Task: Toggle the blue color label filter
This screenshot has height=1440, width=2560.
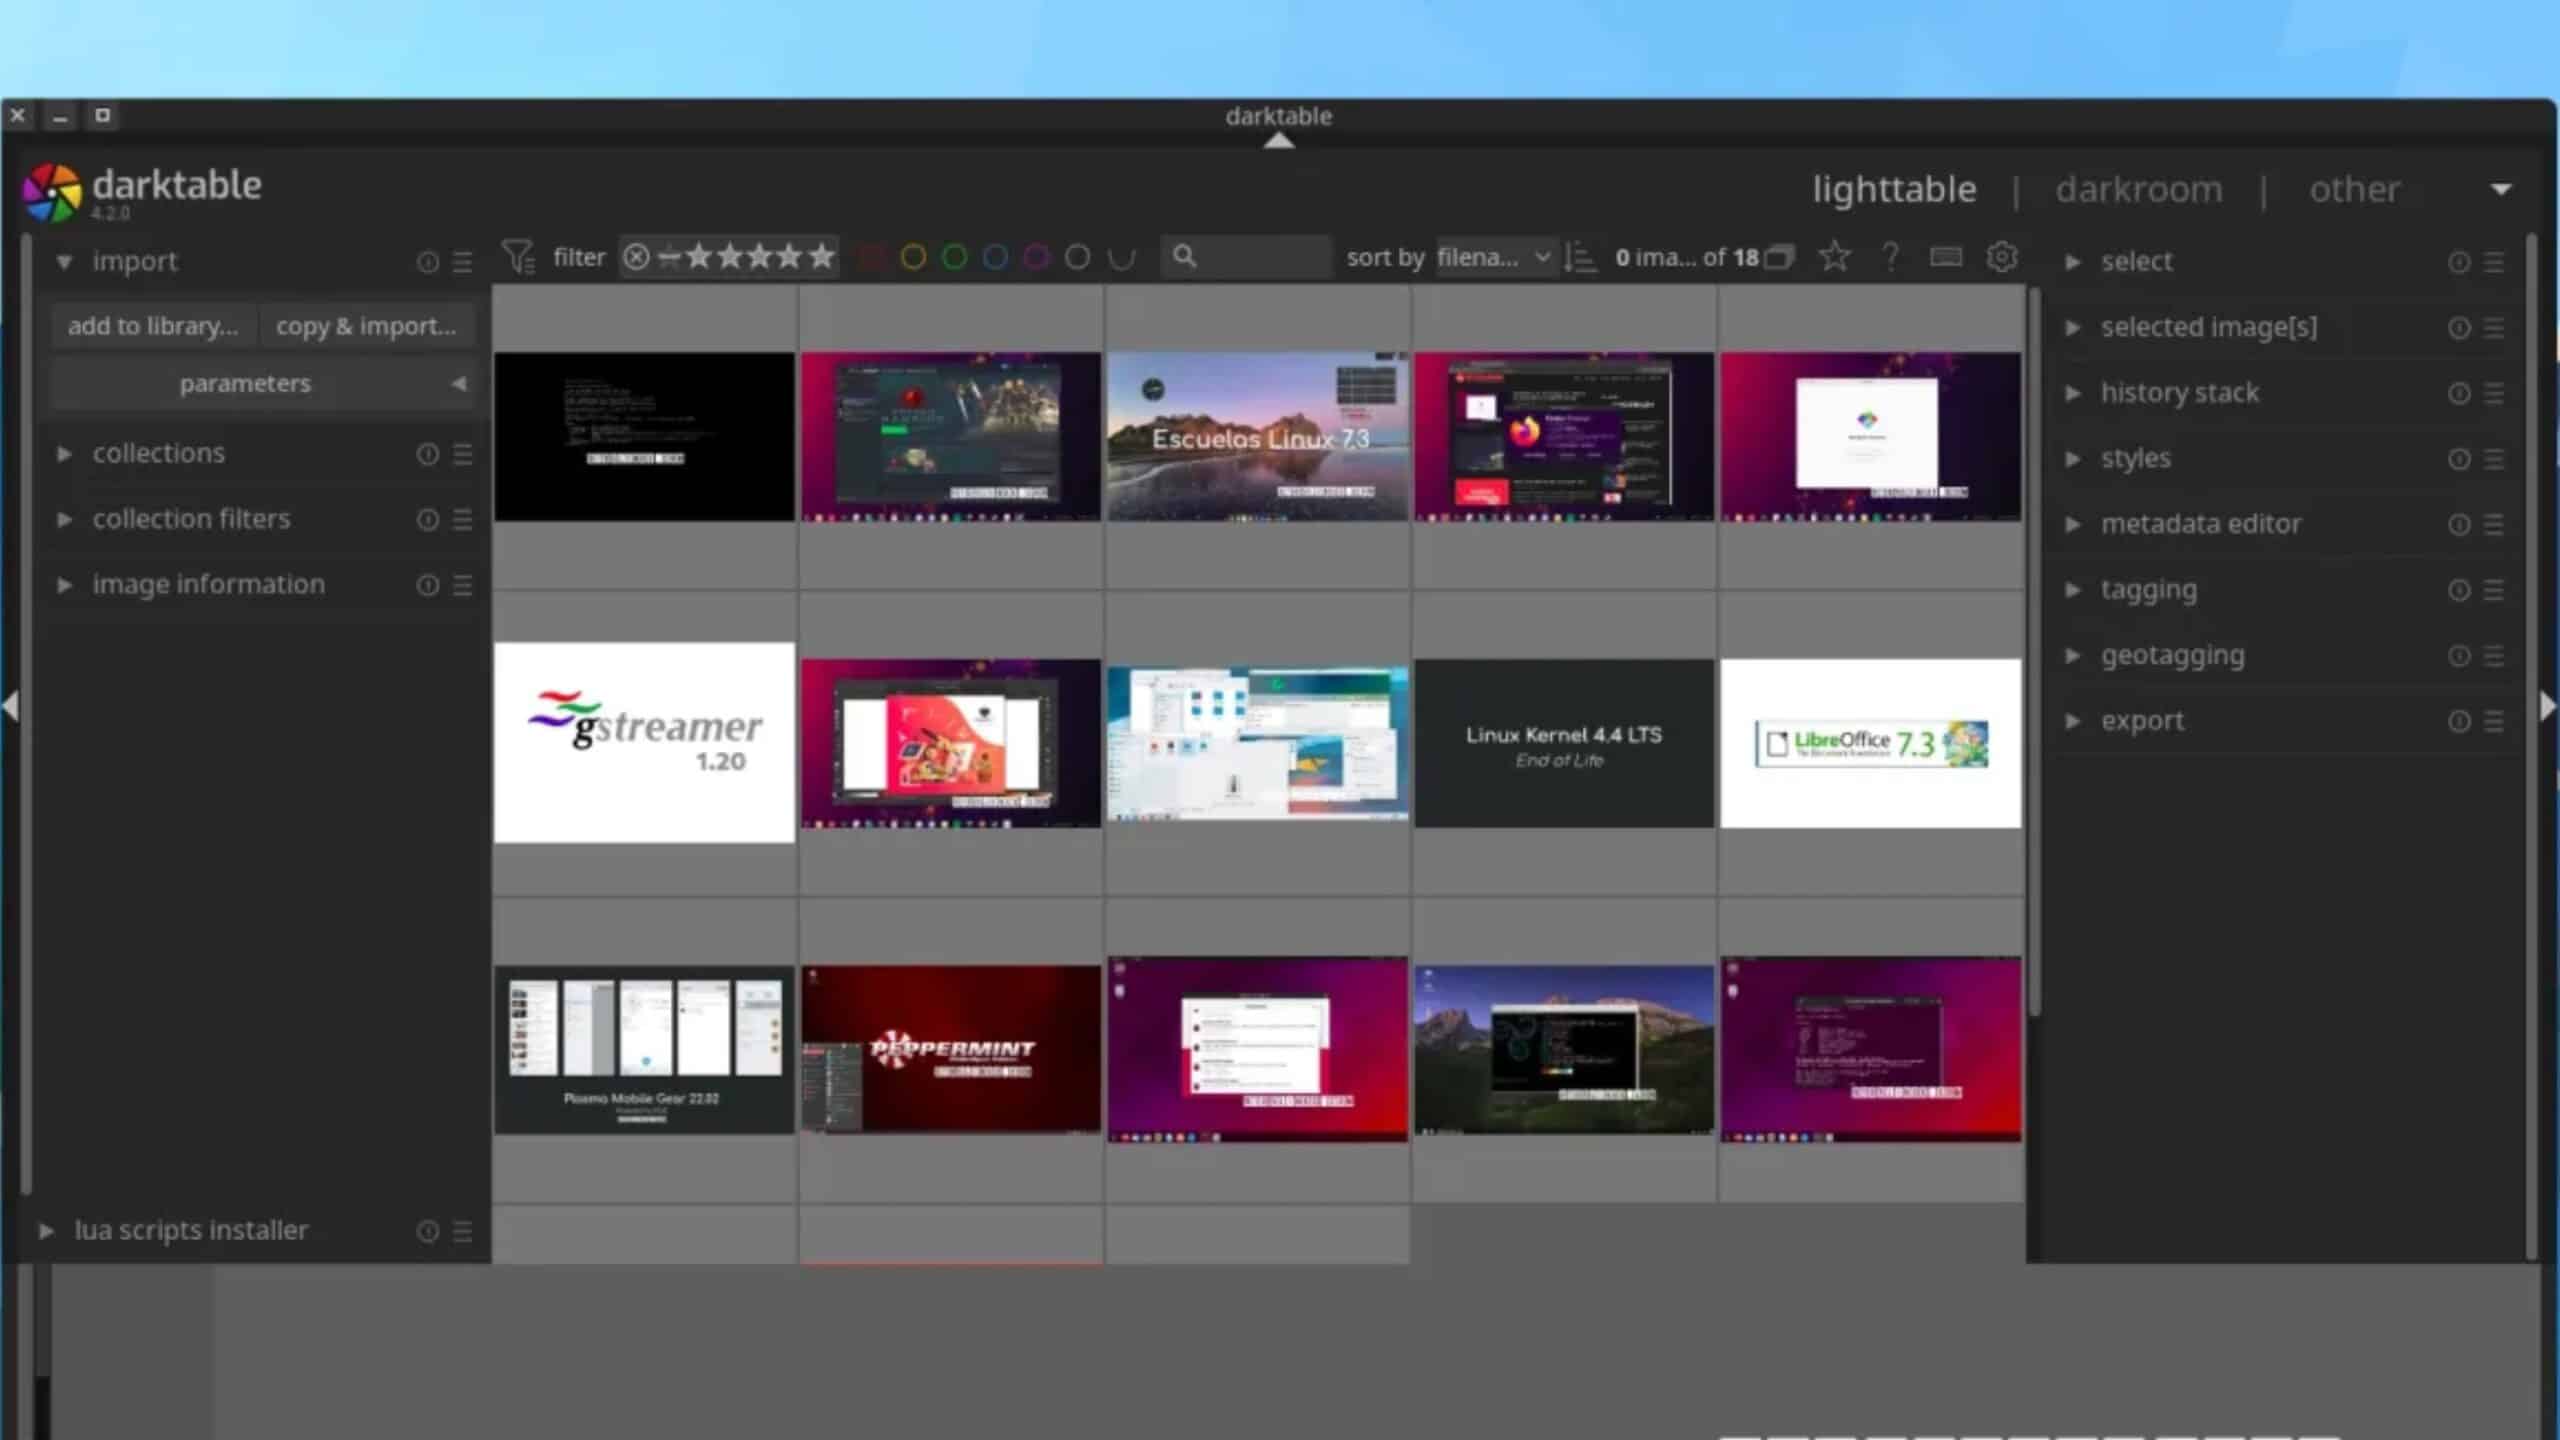Action: coord(996,257)
